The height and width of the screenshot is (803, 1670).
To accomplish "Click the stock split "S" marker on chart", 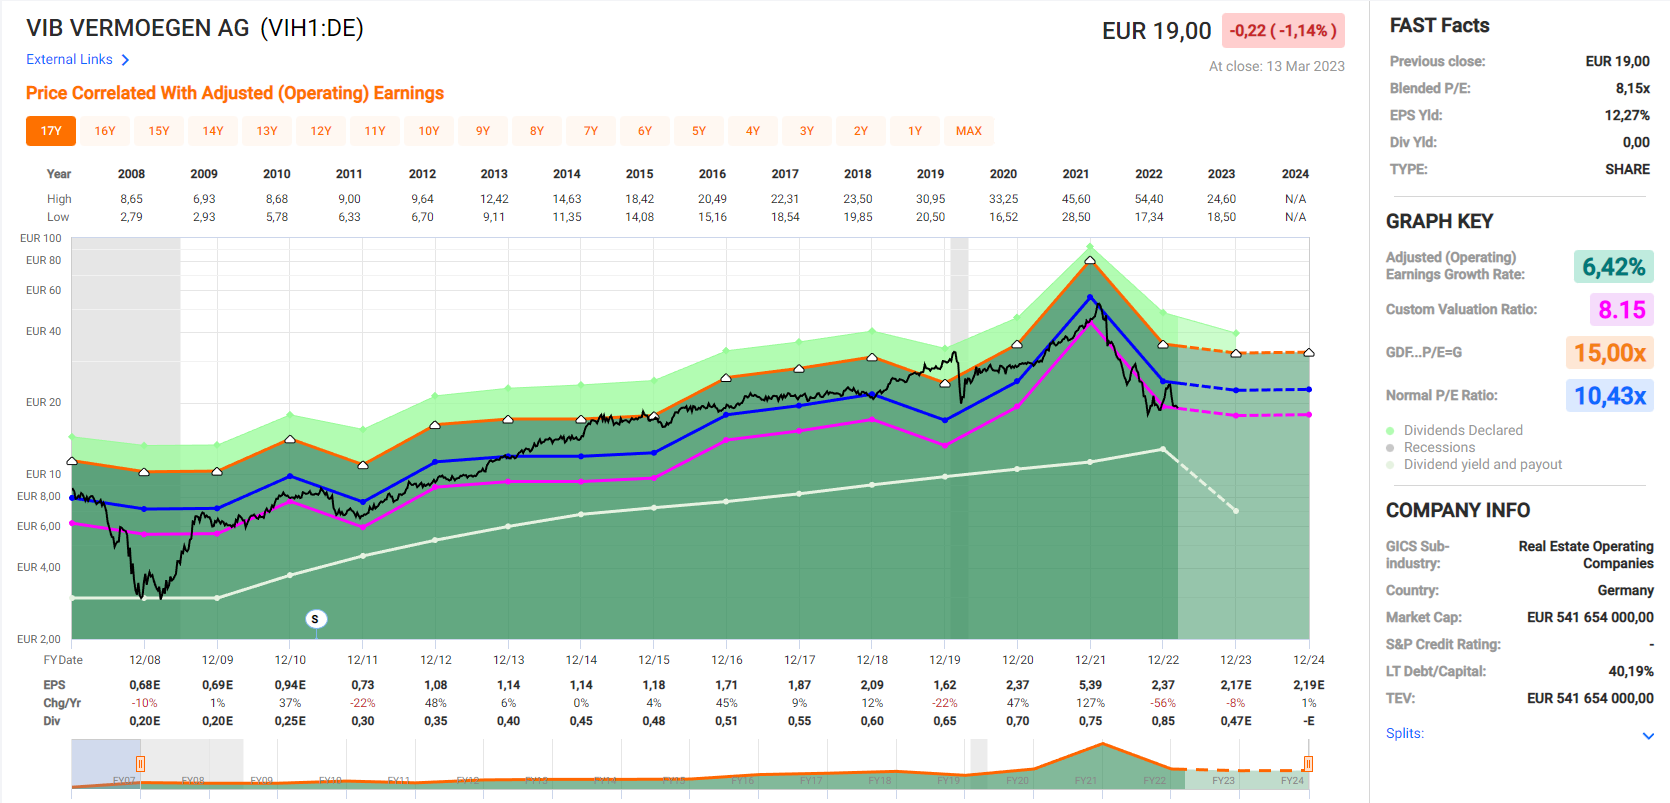I will coord(315,619).
